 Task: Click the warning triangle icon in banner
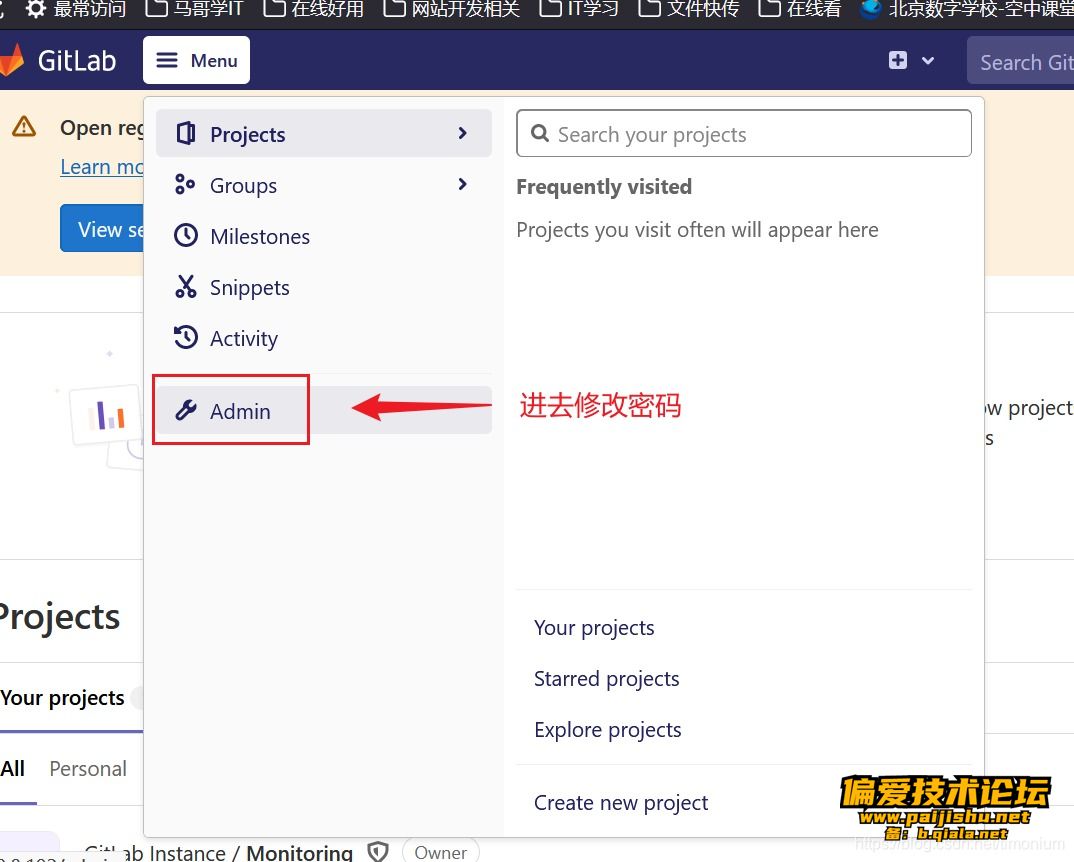(24, 126)
